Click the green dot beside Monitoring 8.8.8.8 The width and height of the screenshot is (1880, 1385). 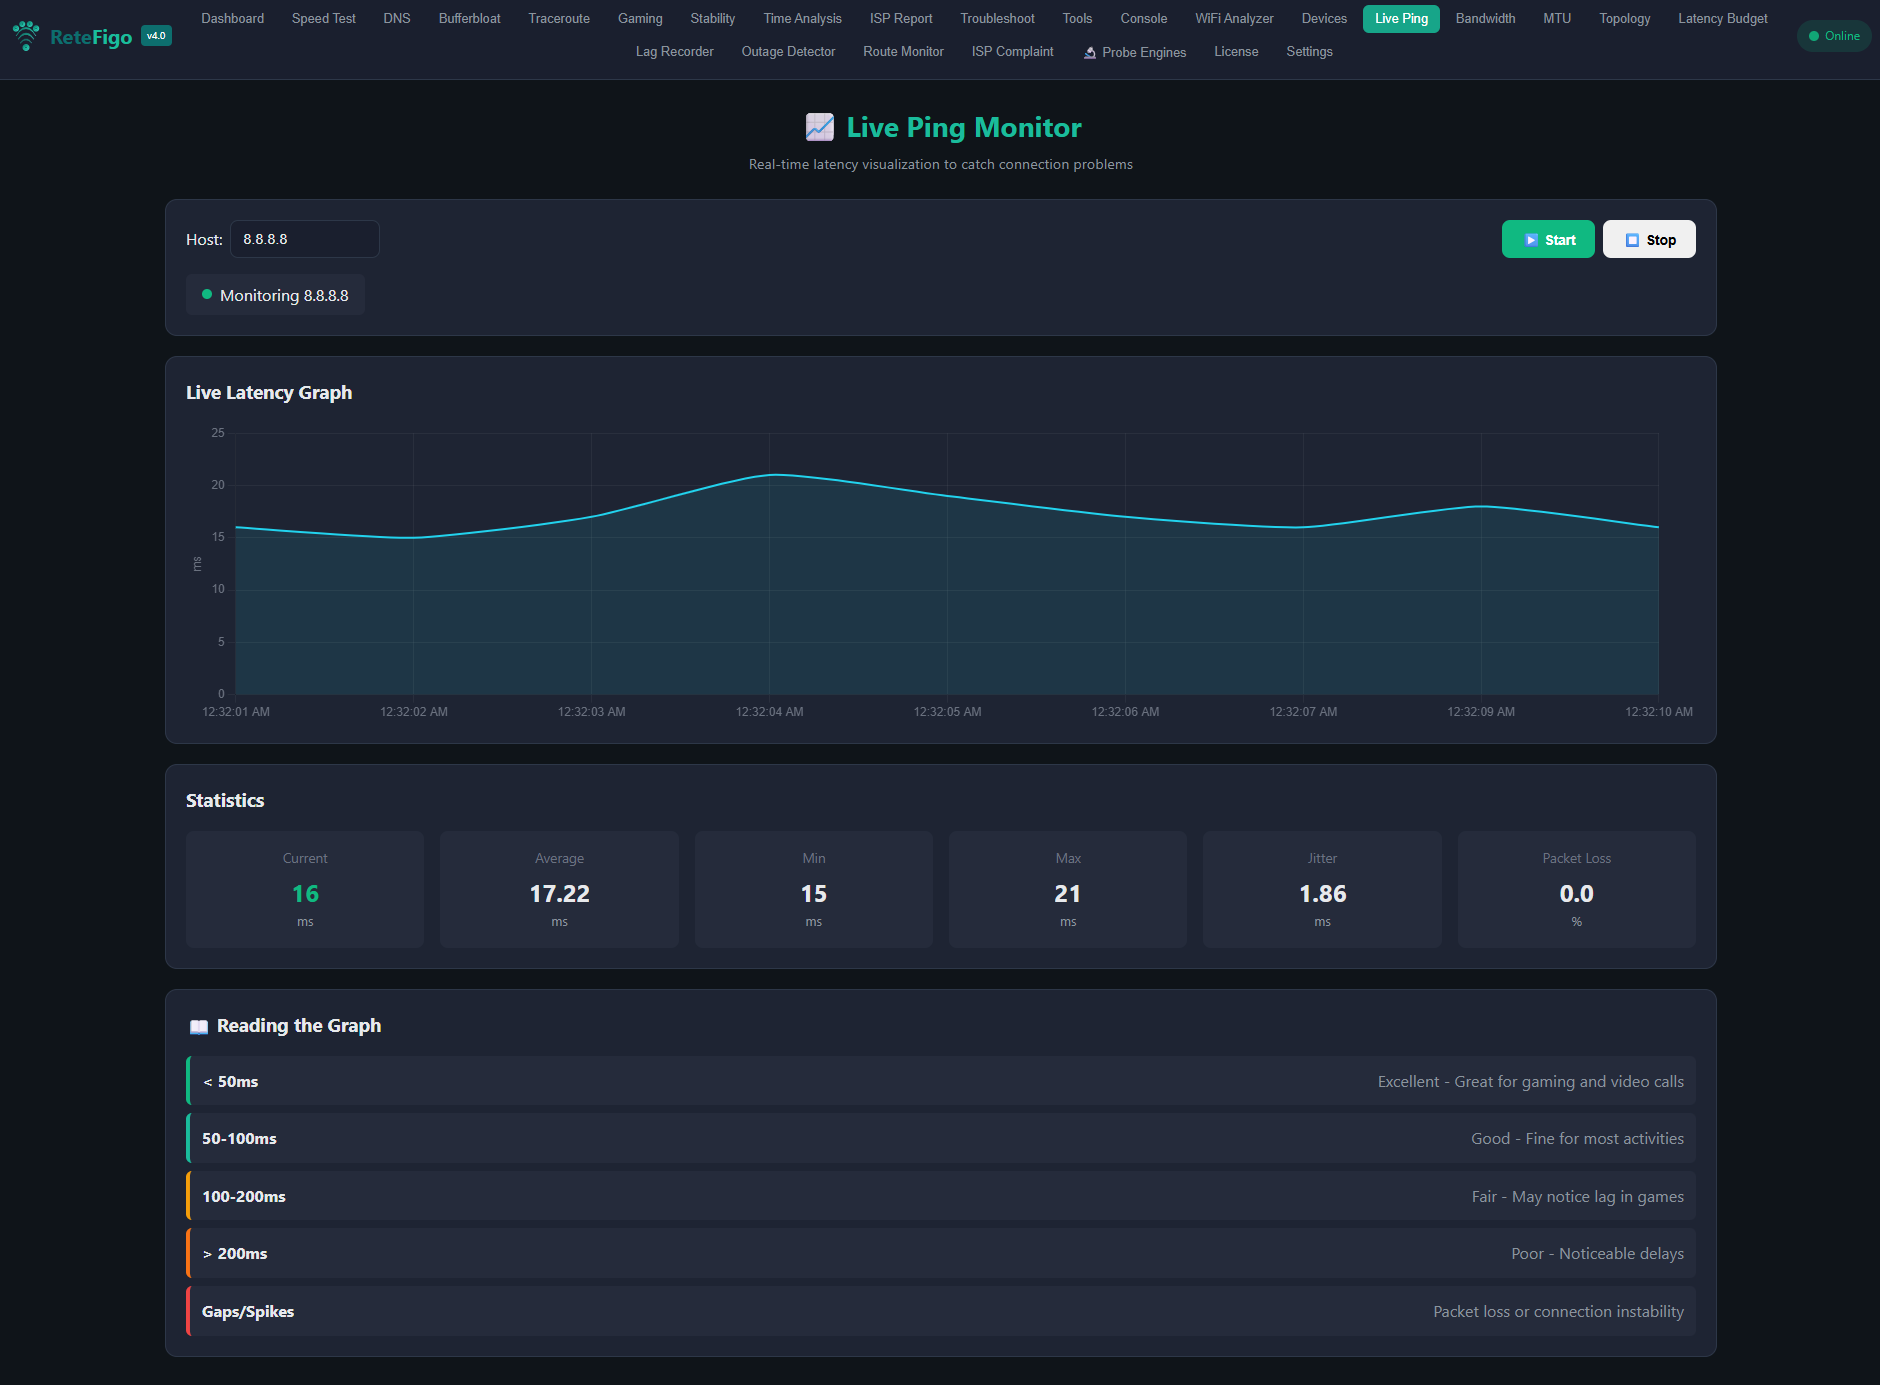(207, 294)
